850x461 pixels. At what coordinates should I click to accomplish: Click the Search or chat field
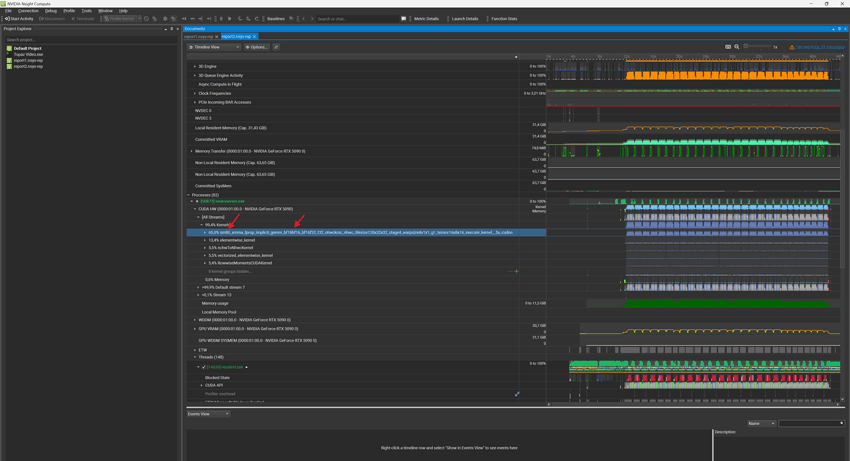pyautogui.click(x=357, y=18)
